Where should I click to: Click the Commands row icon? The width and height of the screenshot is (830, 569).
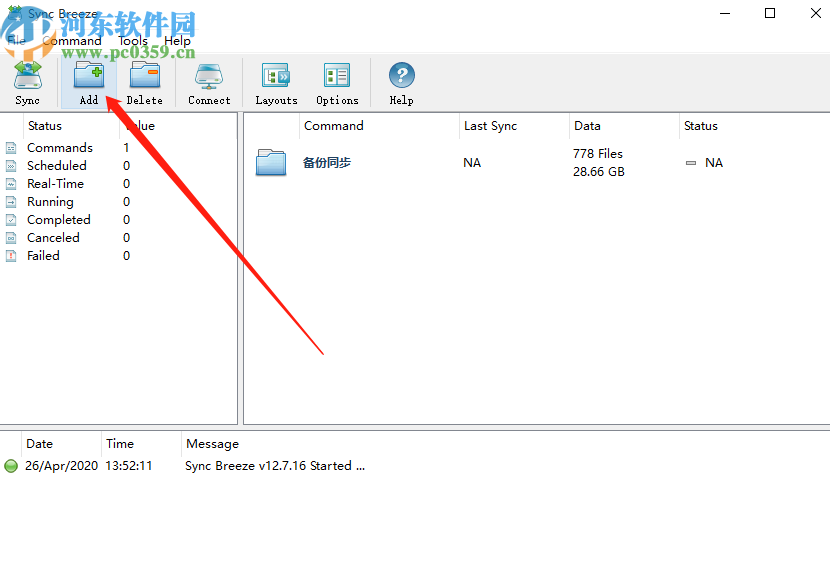[x=11, y=148]
